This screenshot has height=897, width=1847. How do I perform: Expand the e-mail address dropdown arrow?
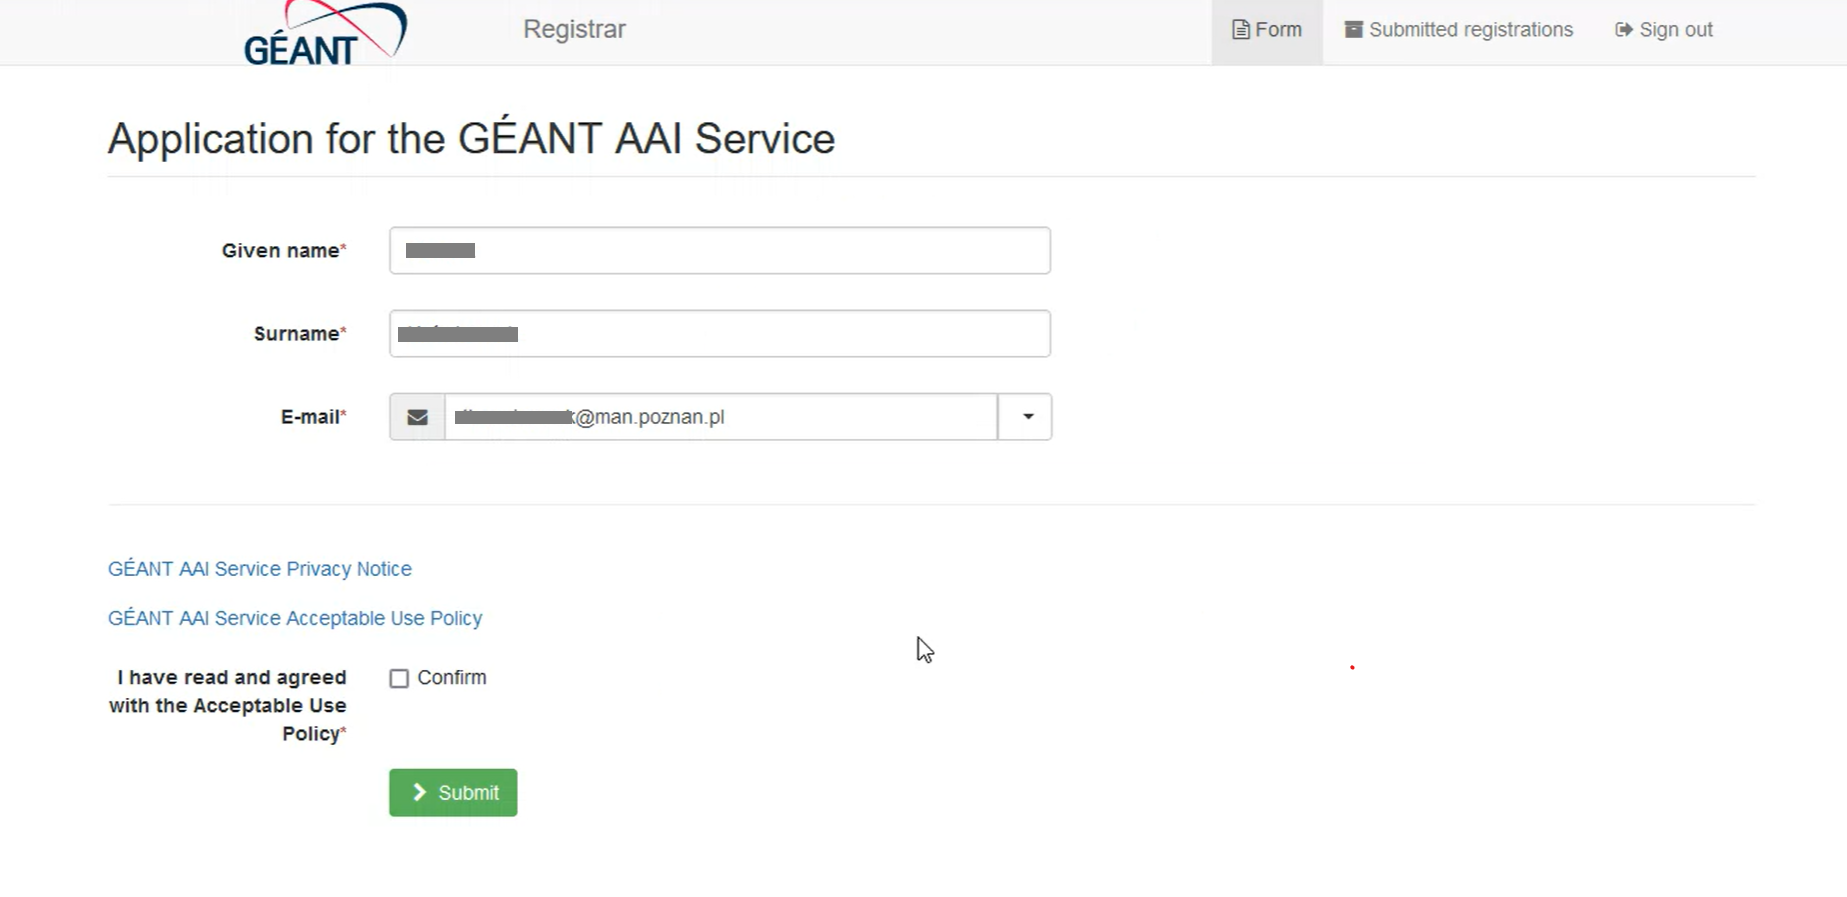(x=1025, y=417)
